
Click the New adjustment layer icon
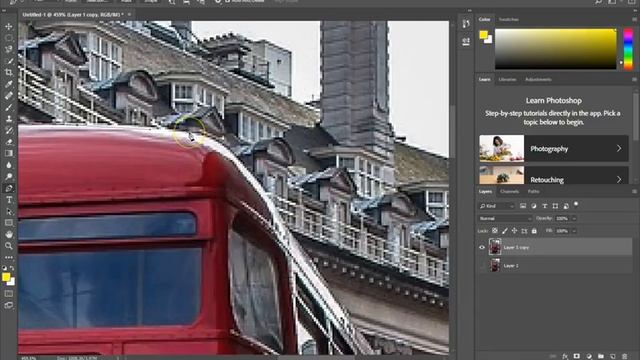click(589, 356)
